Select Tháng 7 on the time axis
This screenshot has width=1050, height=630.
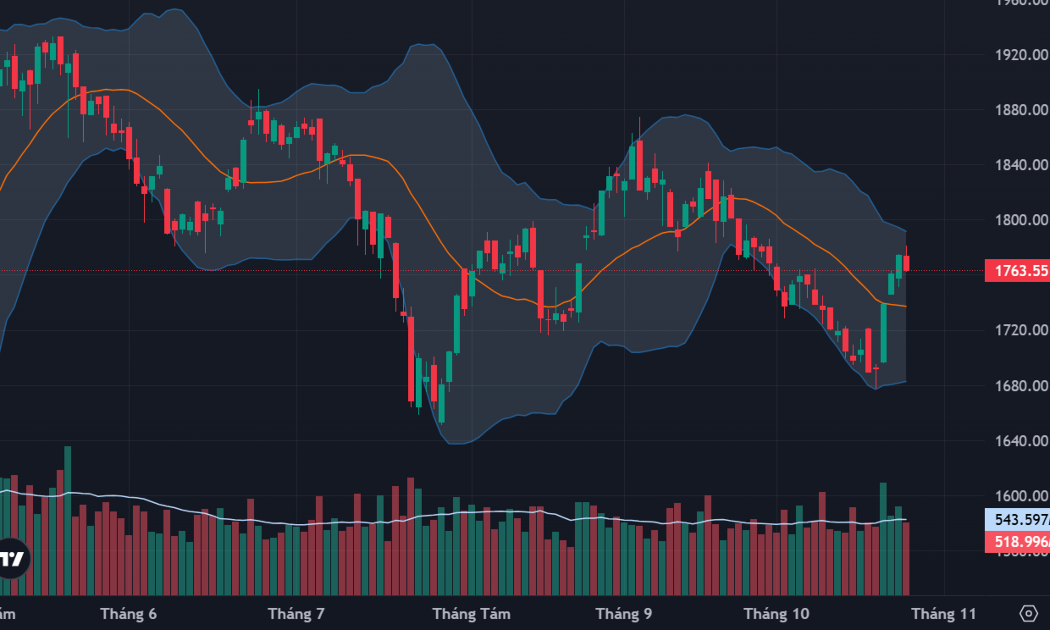(296, 614)
